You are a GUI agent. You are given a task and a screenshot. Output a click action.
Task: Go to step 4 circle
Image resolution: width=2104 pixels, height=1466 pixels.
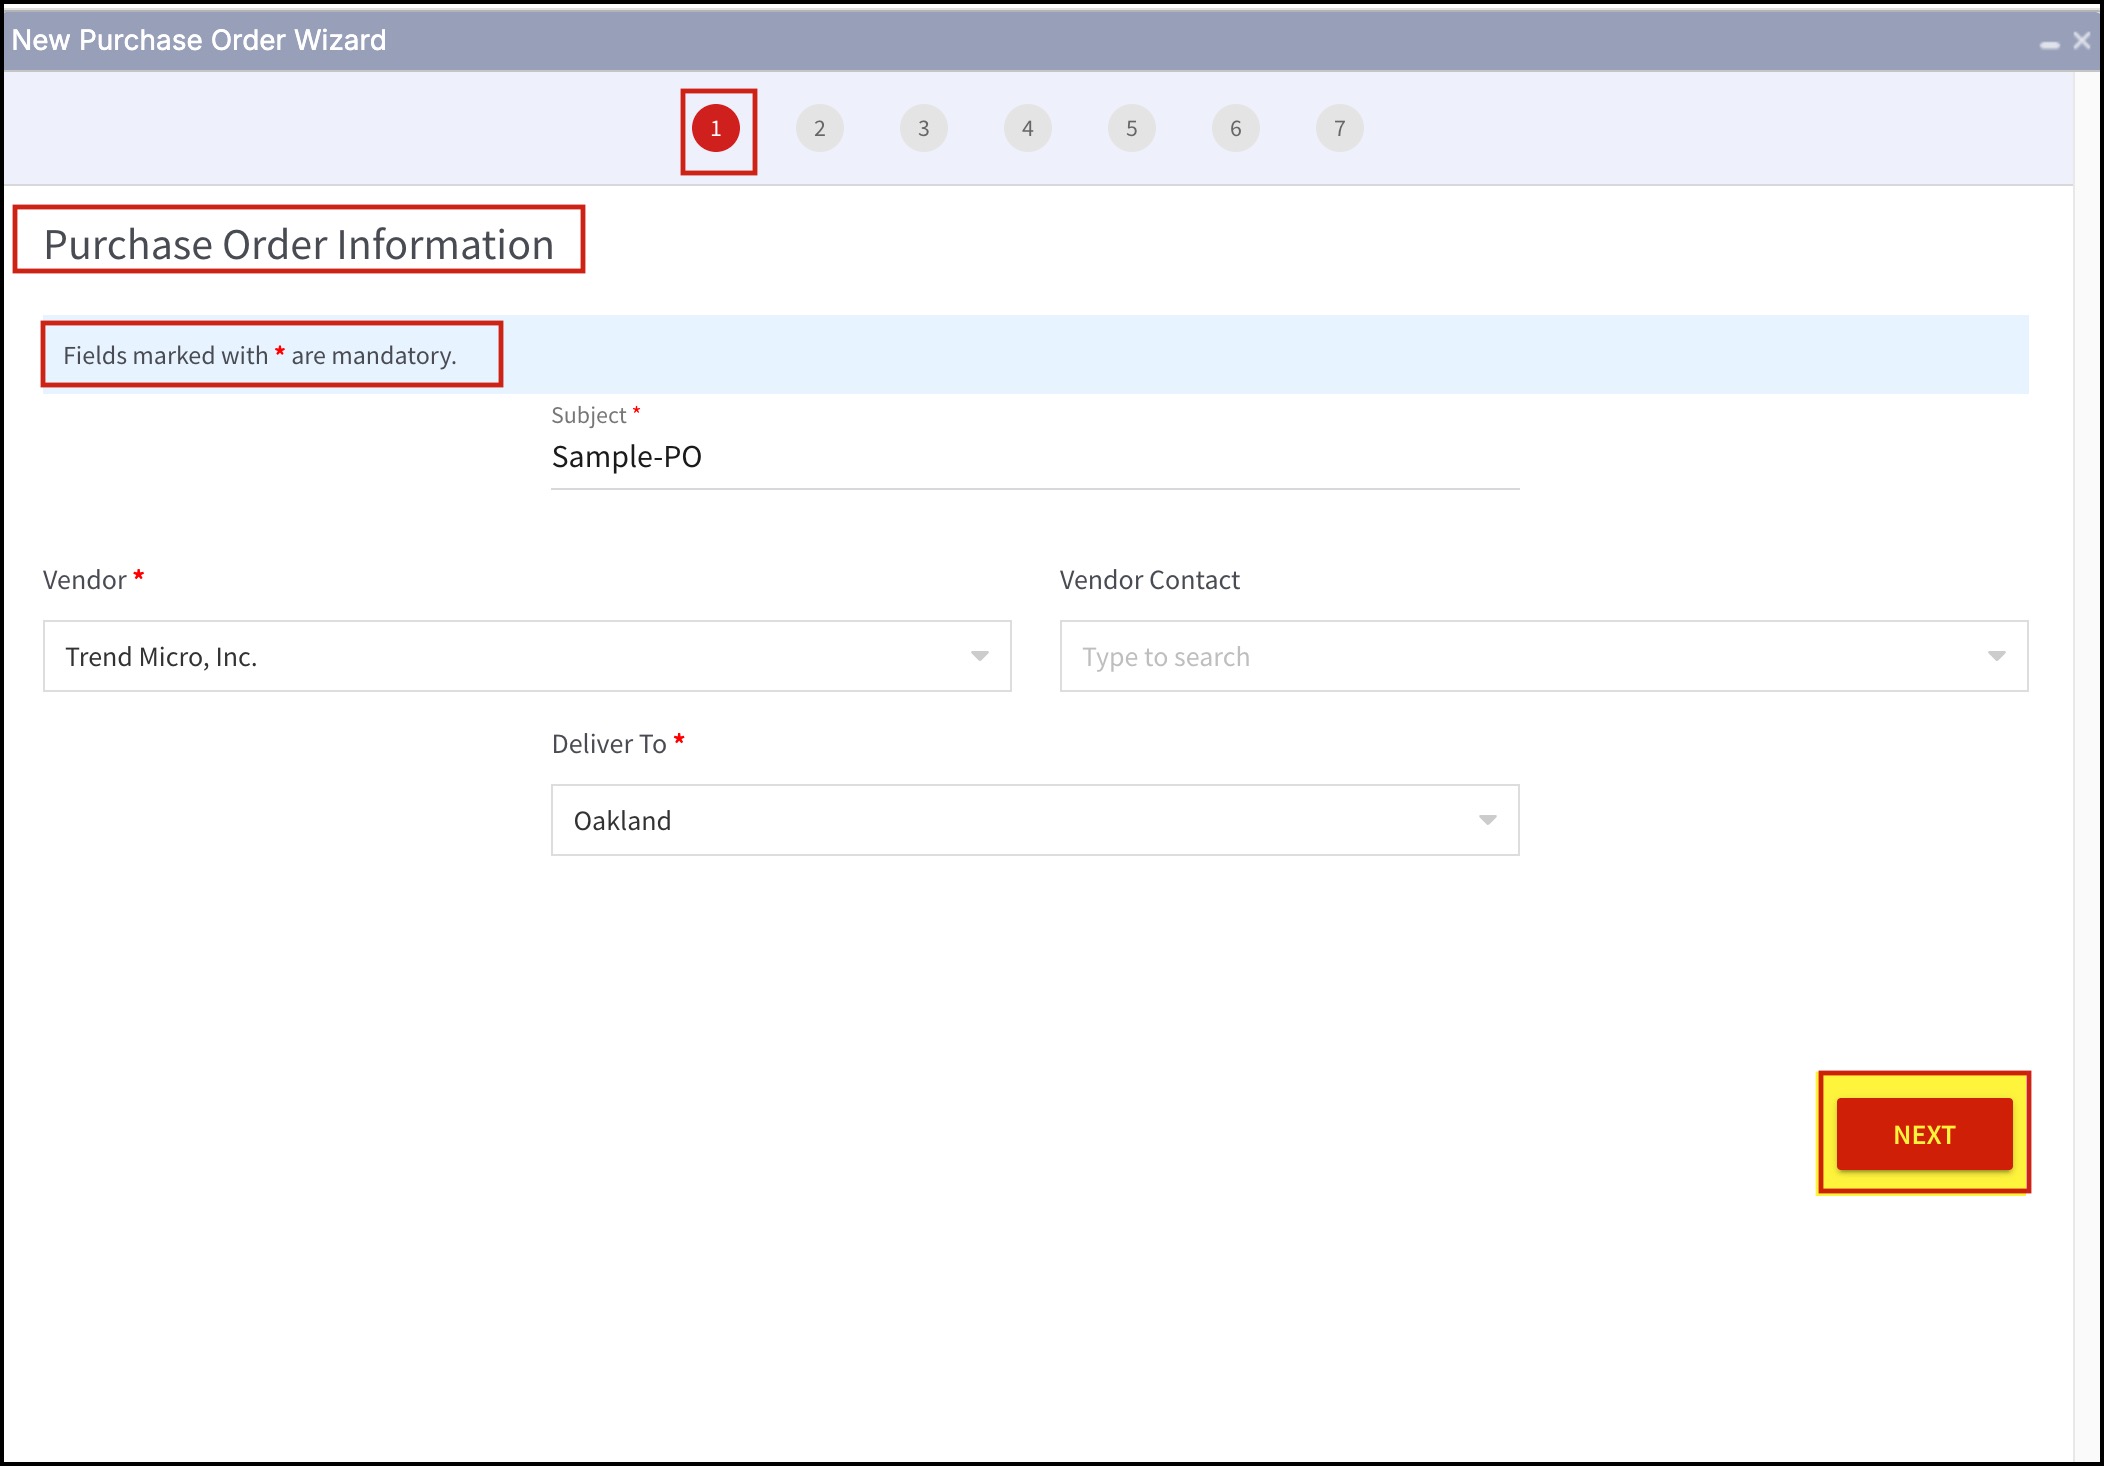[1027, 129]
